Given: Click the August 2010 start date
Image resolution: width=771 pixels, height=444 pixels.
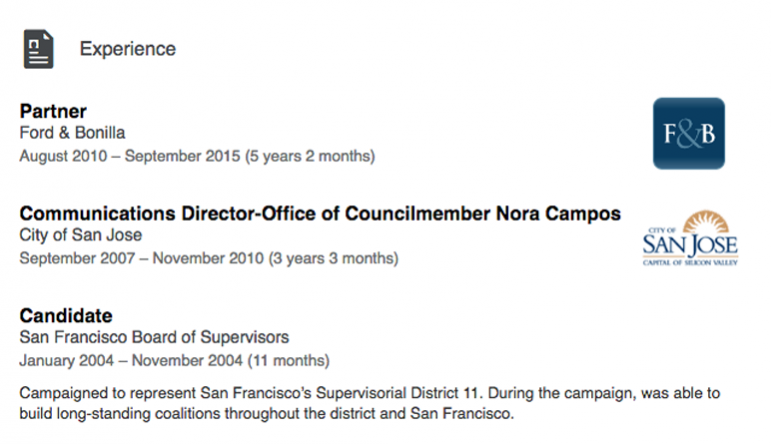Looking at the screenshot, I should tap(63, 156).
